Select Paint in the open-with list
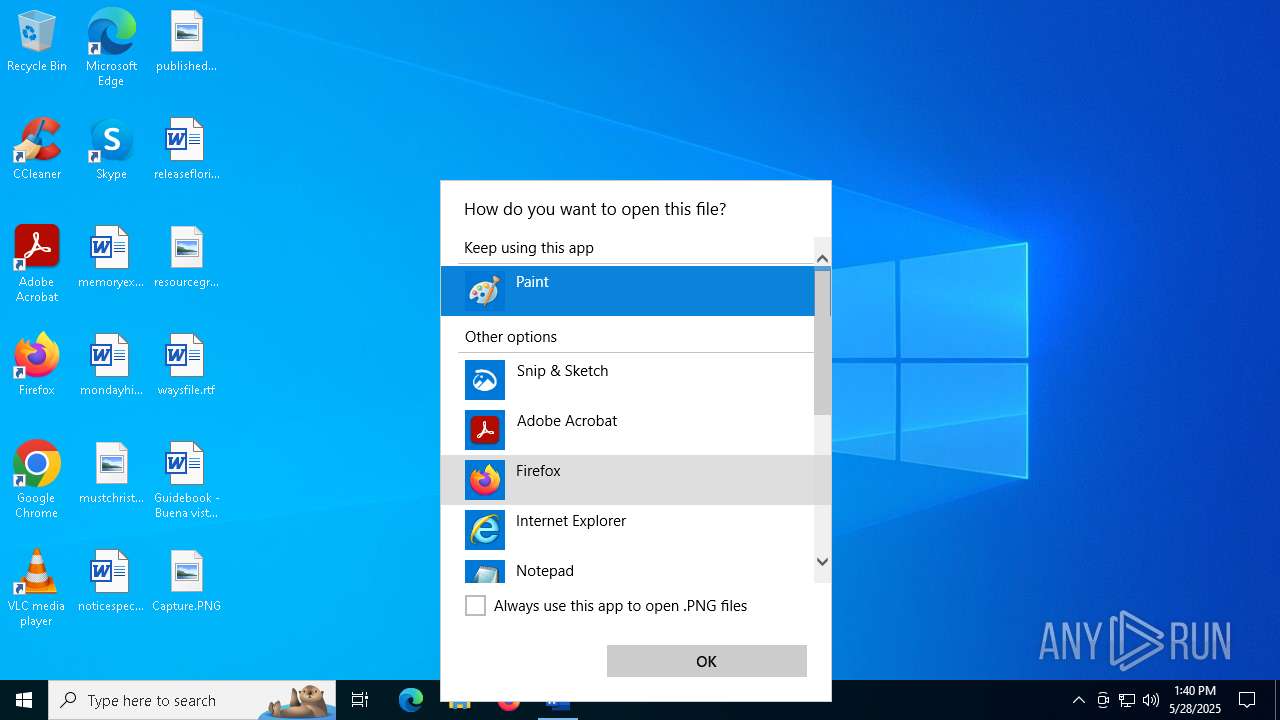This screenshot has width=1280, height=720. click(x=628, y=291)
